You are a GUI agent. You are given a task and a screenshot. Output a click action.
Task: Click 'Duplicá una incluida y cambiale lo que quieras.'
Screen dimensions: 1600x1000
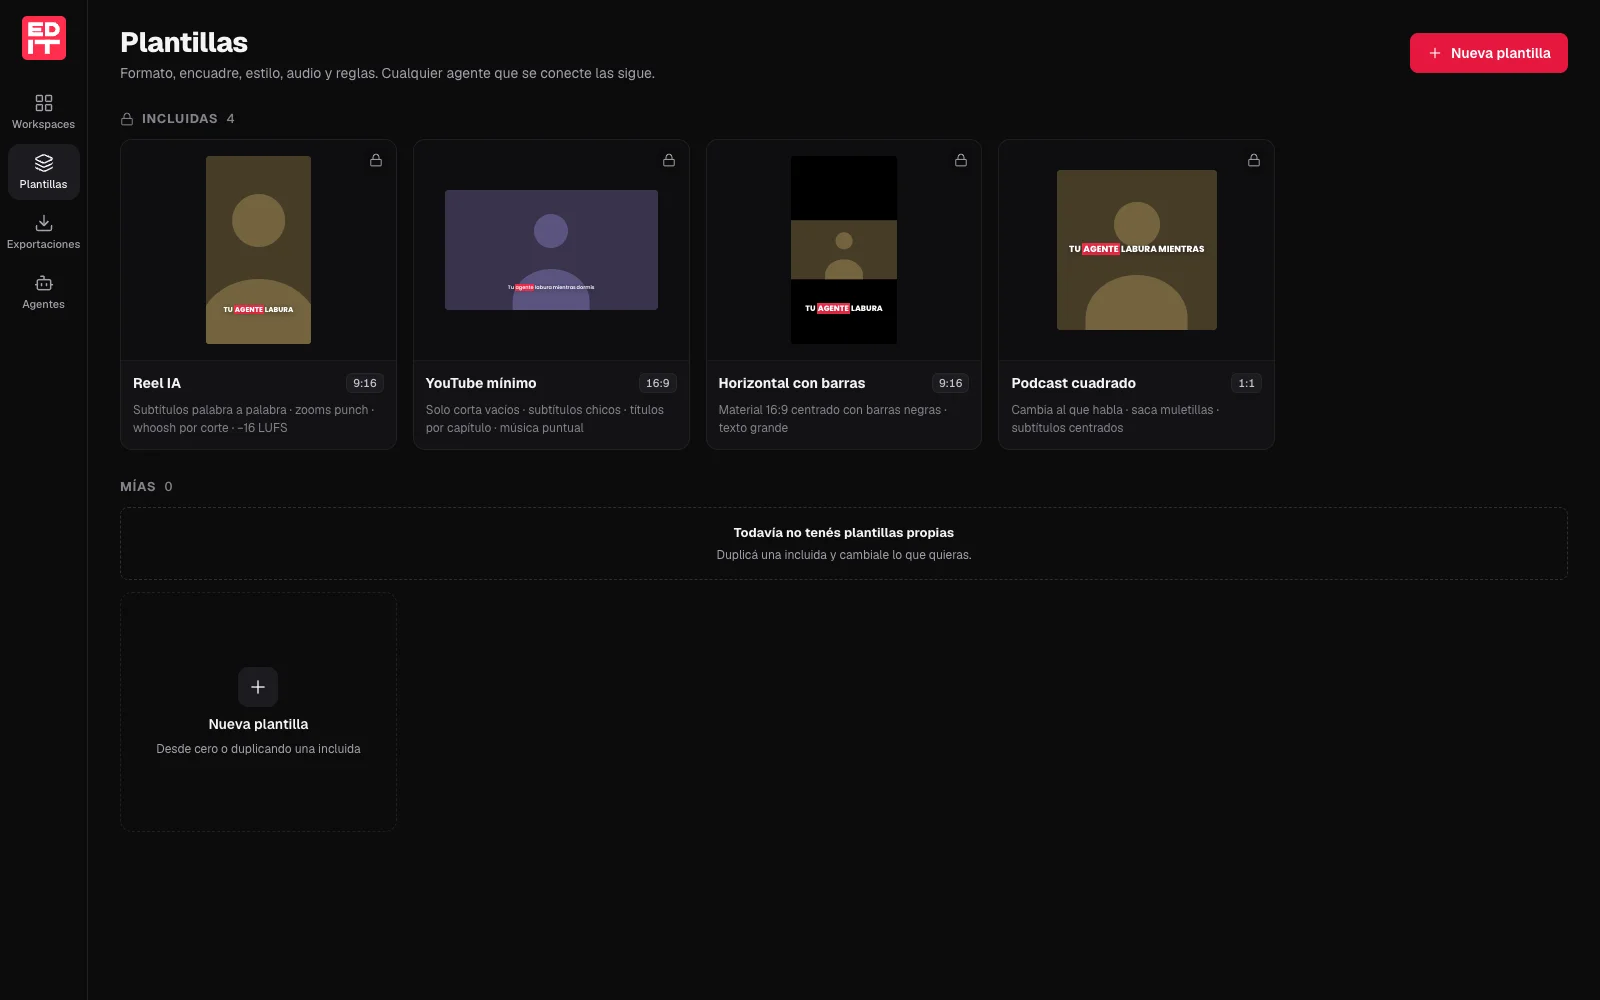(x=844, y=555)
